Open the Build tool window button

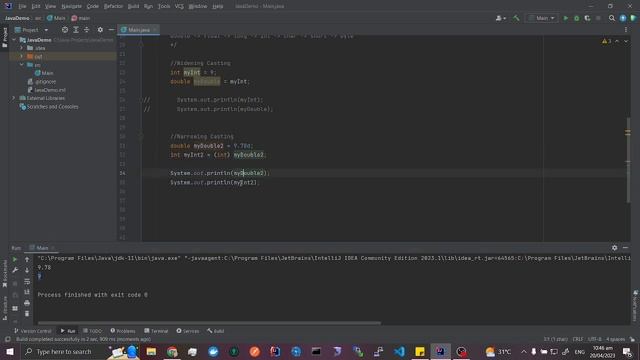216,331
